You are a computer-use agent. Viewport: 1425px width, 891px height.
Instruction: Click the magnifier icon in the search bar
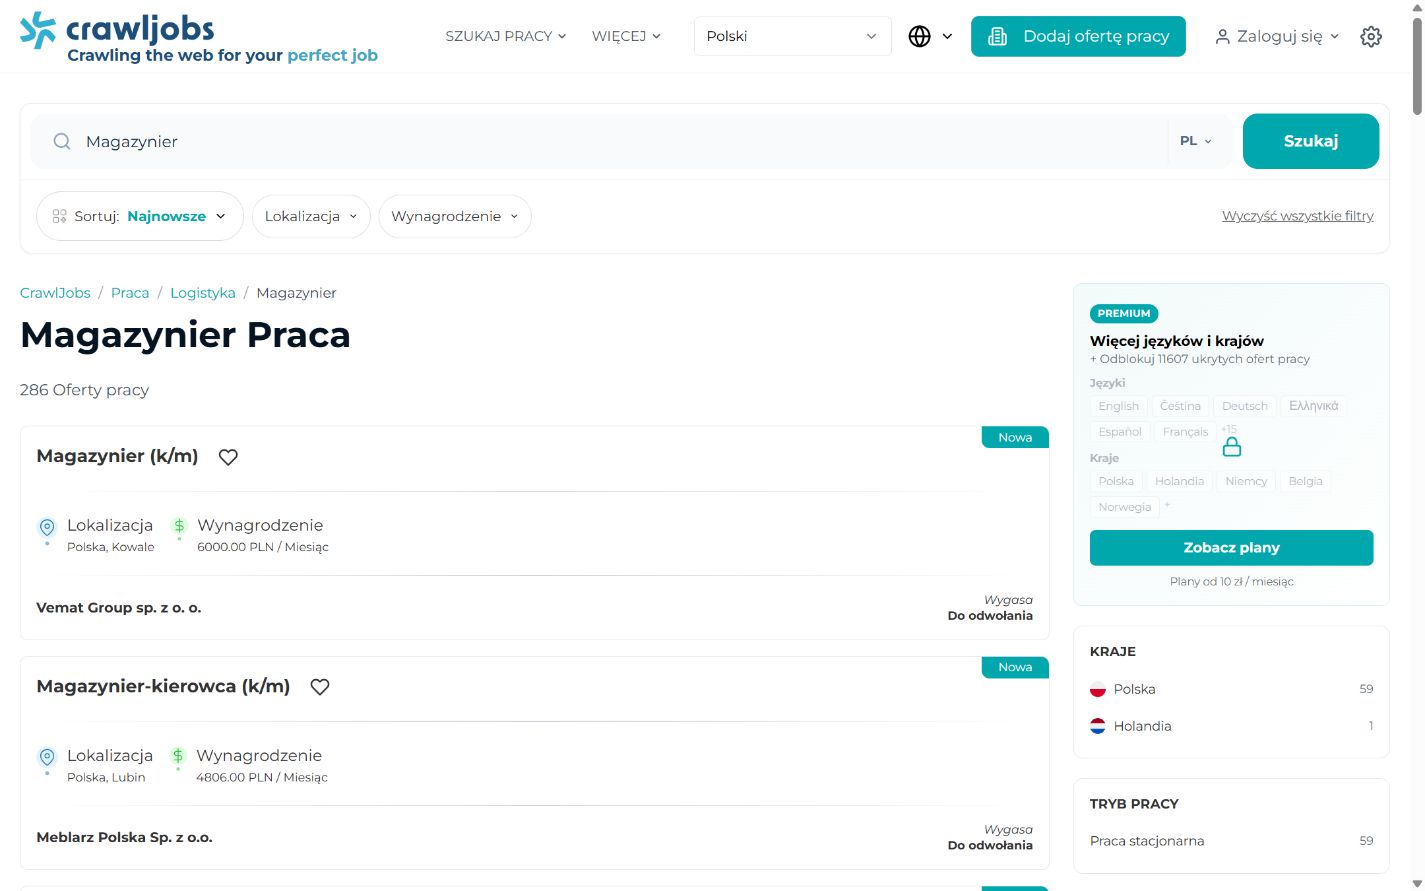tap(62, 141)
